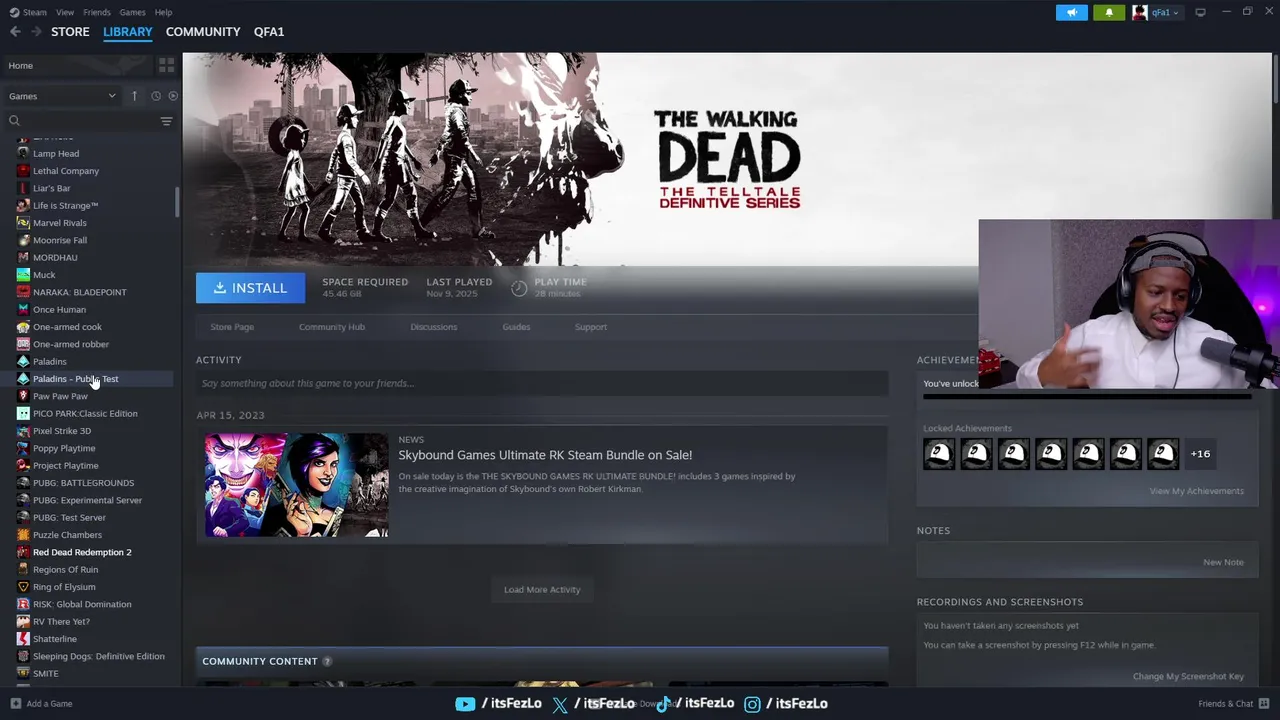This screenshot has width=1280, height=720.
Task: Click the account avatar picture
Action: click(1140, 12)
